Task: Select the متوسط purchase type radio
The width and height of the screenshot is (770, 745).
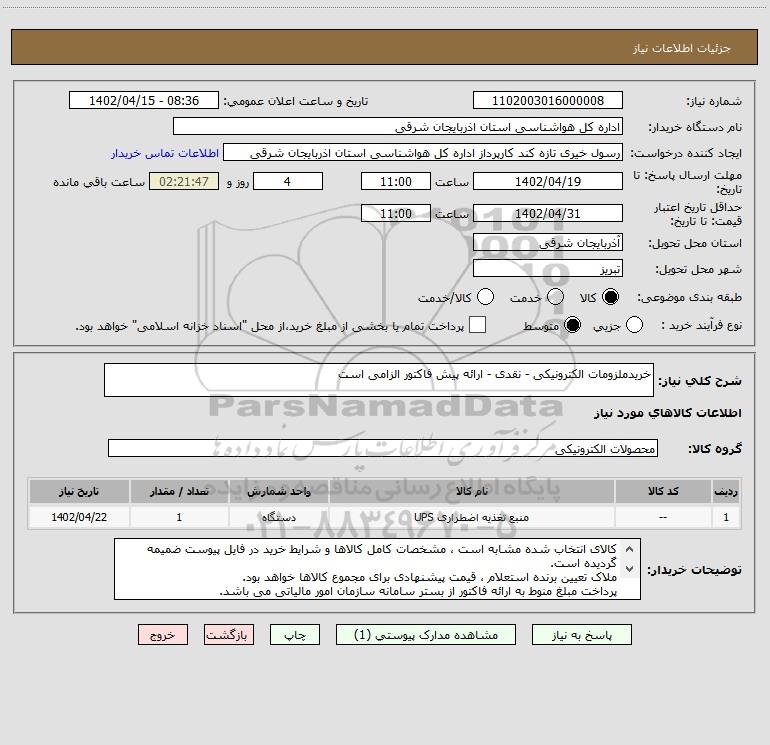Action: pyautogui.click(x=572, y=325)
